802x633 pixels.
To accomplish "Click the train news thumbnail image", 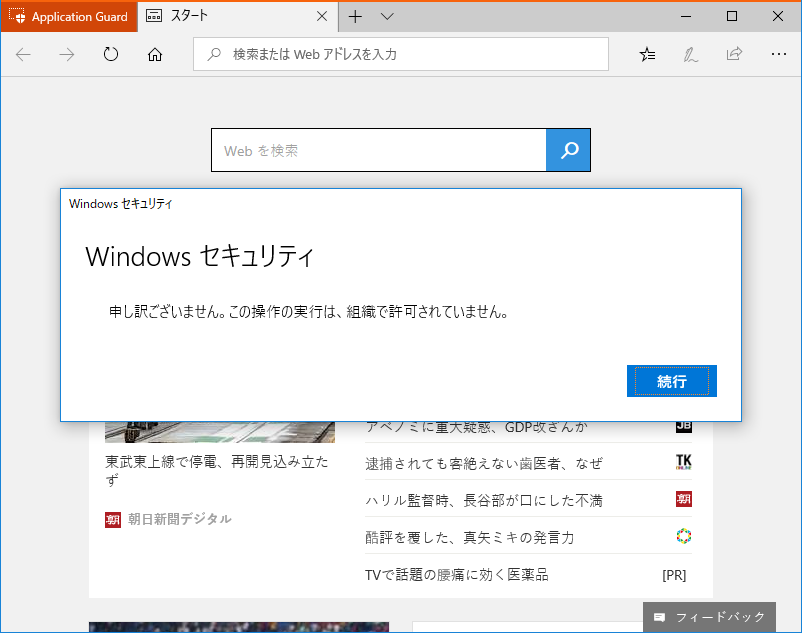I will point(220,432).
